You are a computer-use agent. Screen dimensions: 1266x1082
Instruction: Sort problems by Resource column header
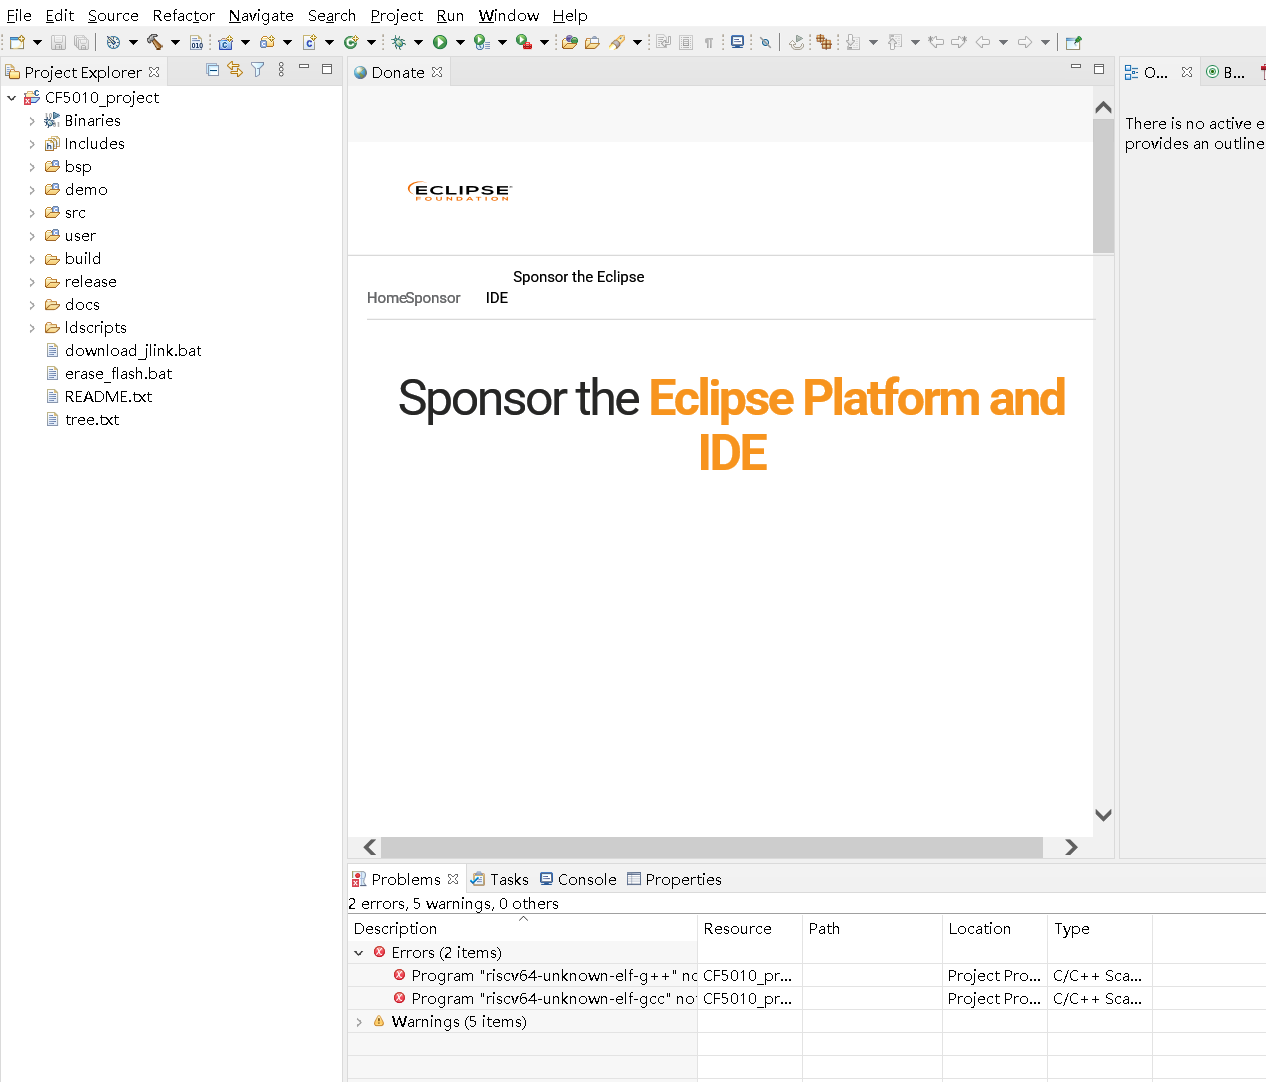[x=750, y=928]
